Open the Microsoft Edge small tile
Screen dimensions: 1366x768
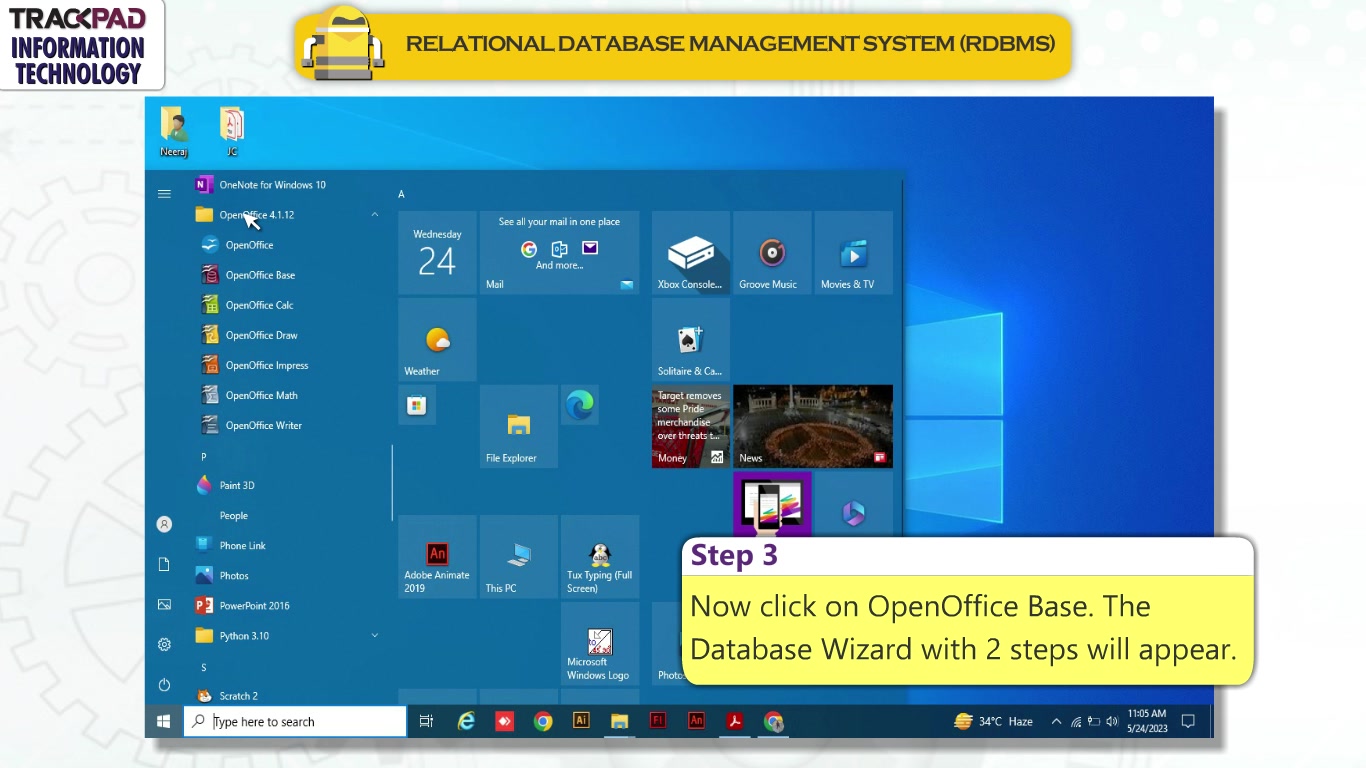point(580,405)
